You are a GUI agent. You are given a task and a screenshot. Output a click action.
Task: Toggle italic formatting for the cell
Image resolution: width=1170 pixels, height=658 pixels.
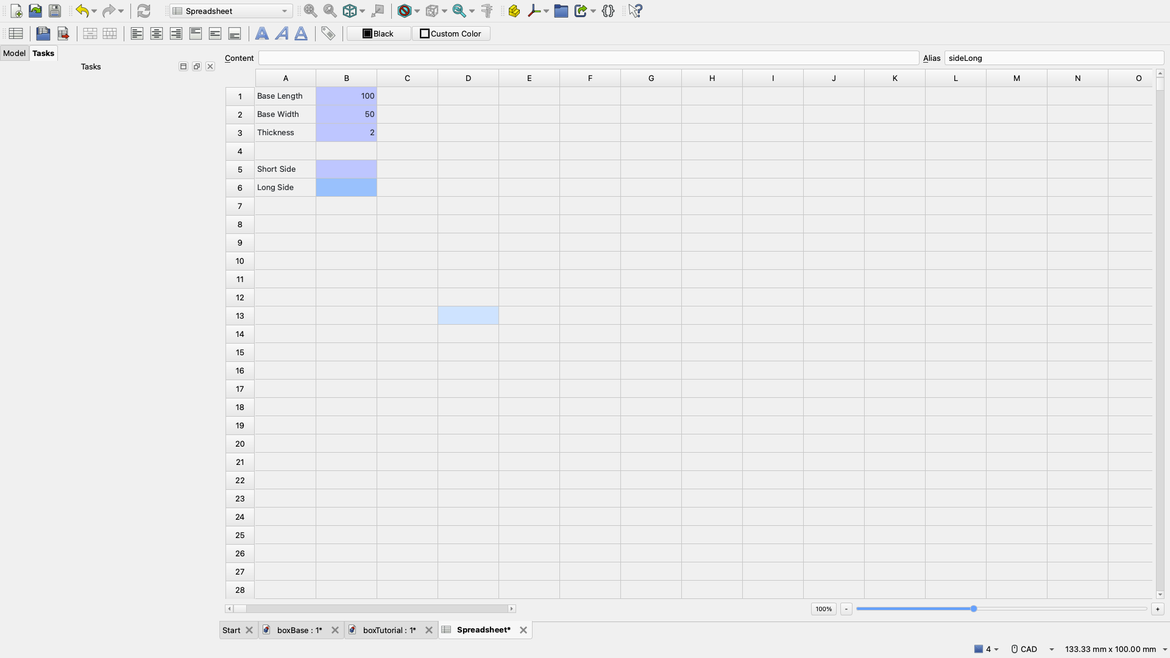tap(281, 32)
